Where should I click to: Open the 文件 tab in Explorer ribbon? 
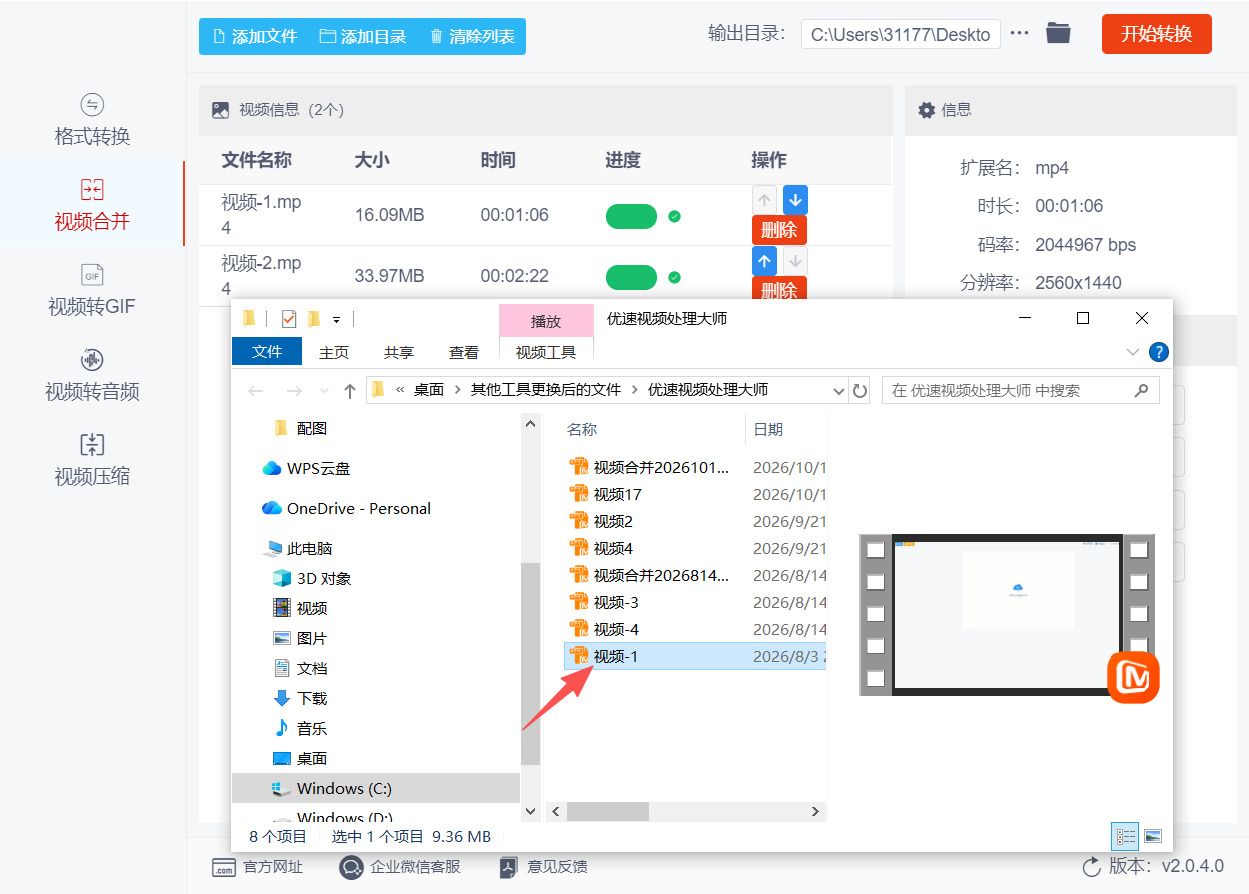[267, 352]
